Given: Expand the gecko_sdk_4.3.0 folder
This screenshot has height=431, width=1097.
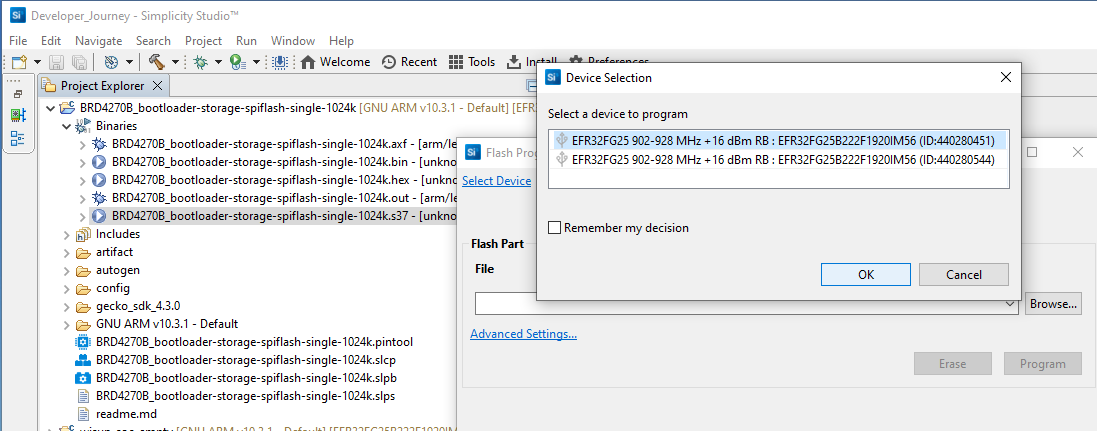Looking at the screenshot, I should click(x=66, y=306).
